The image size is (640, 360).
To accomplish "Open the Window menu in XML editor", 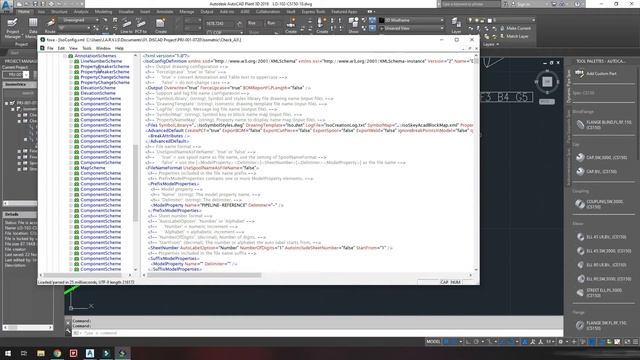I will 103,48.
